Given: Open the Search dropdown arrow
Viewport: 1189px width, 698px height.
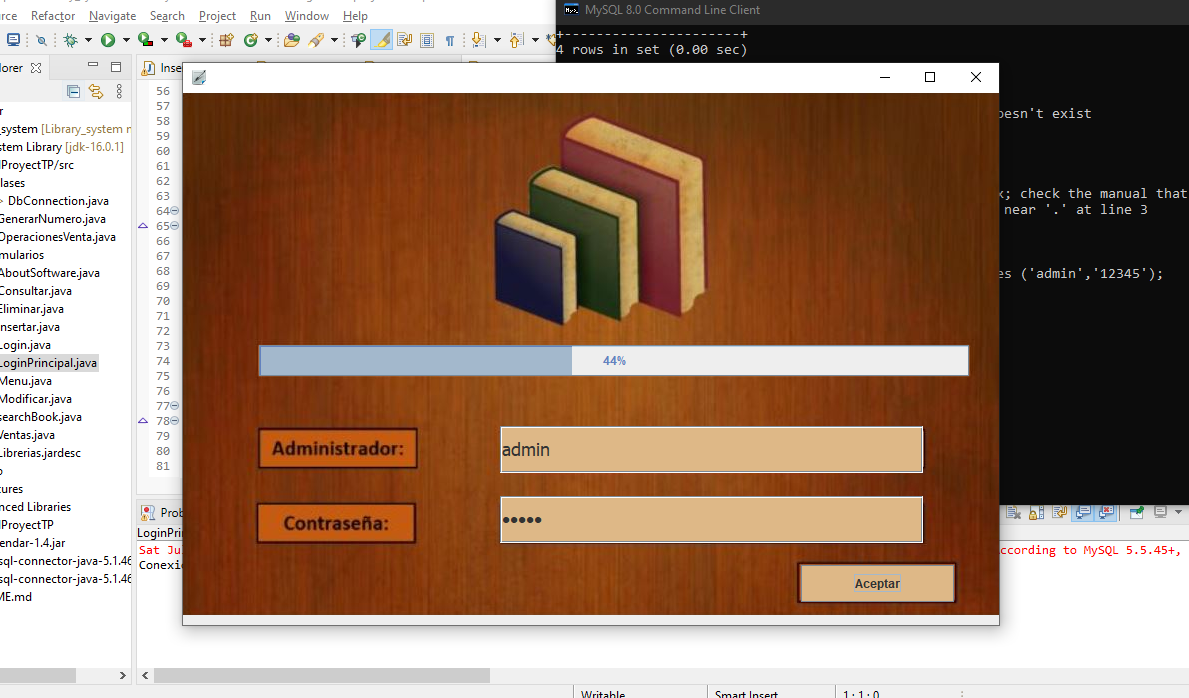Looking at the screenshot, I should tap(334, 39).
